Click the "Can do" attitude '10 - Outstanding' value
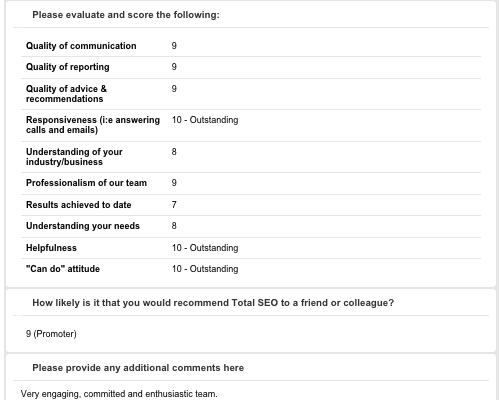 (205, 269)
